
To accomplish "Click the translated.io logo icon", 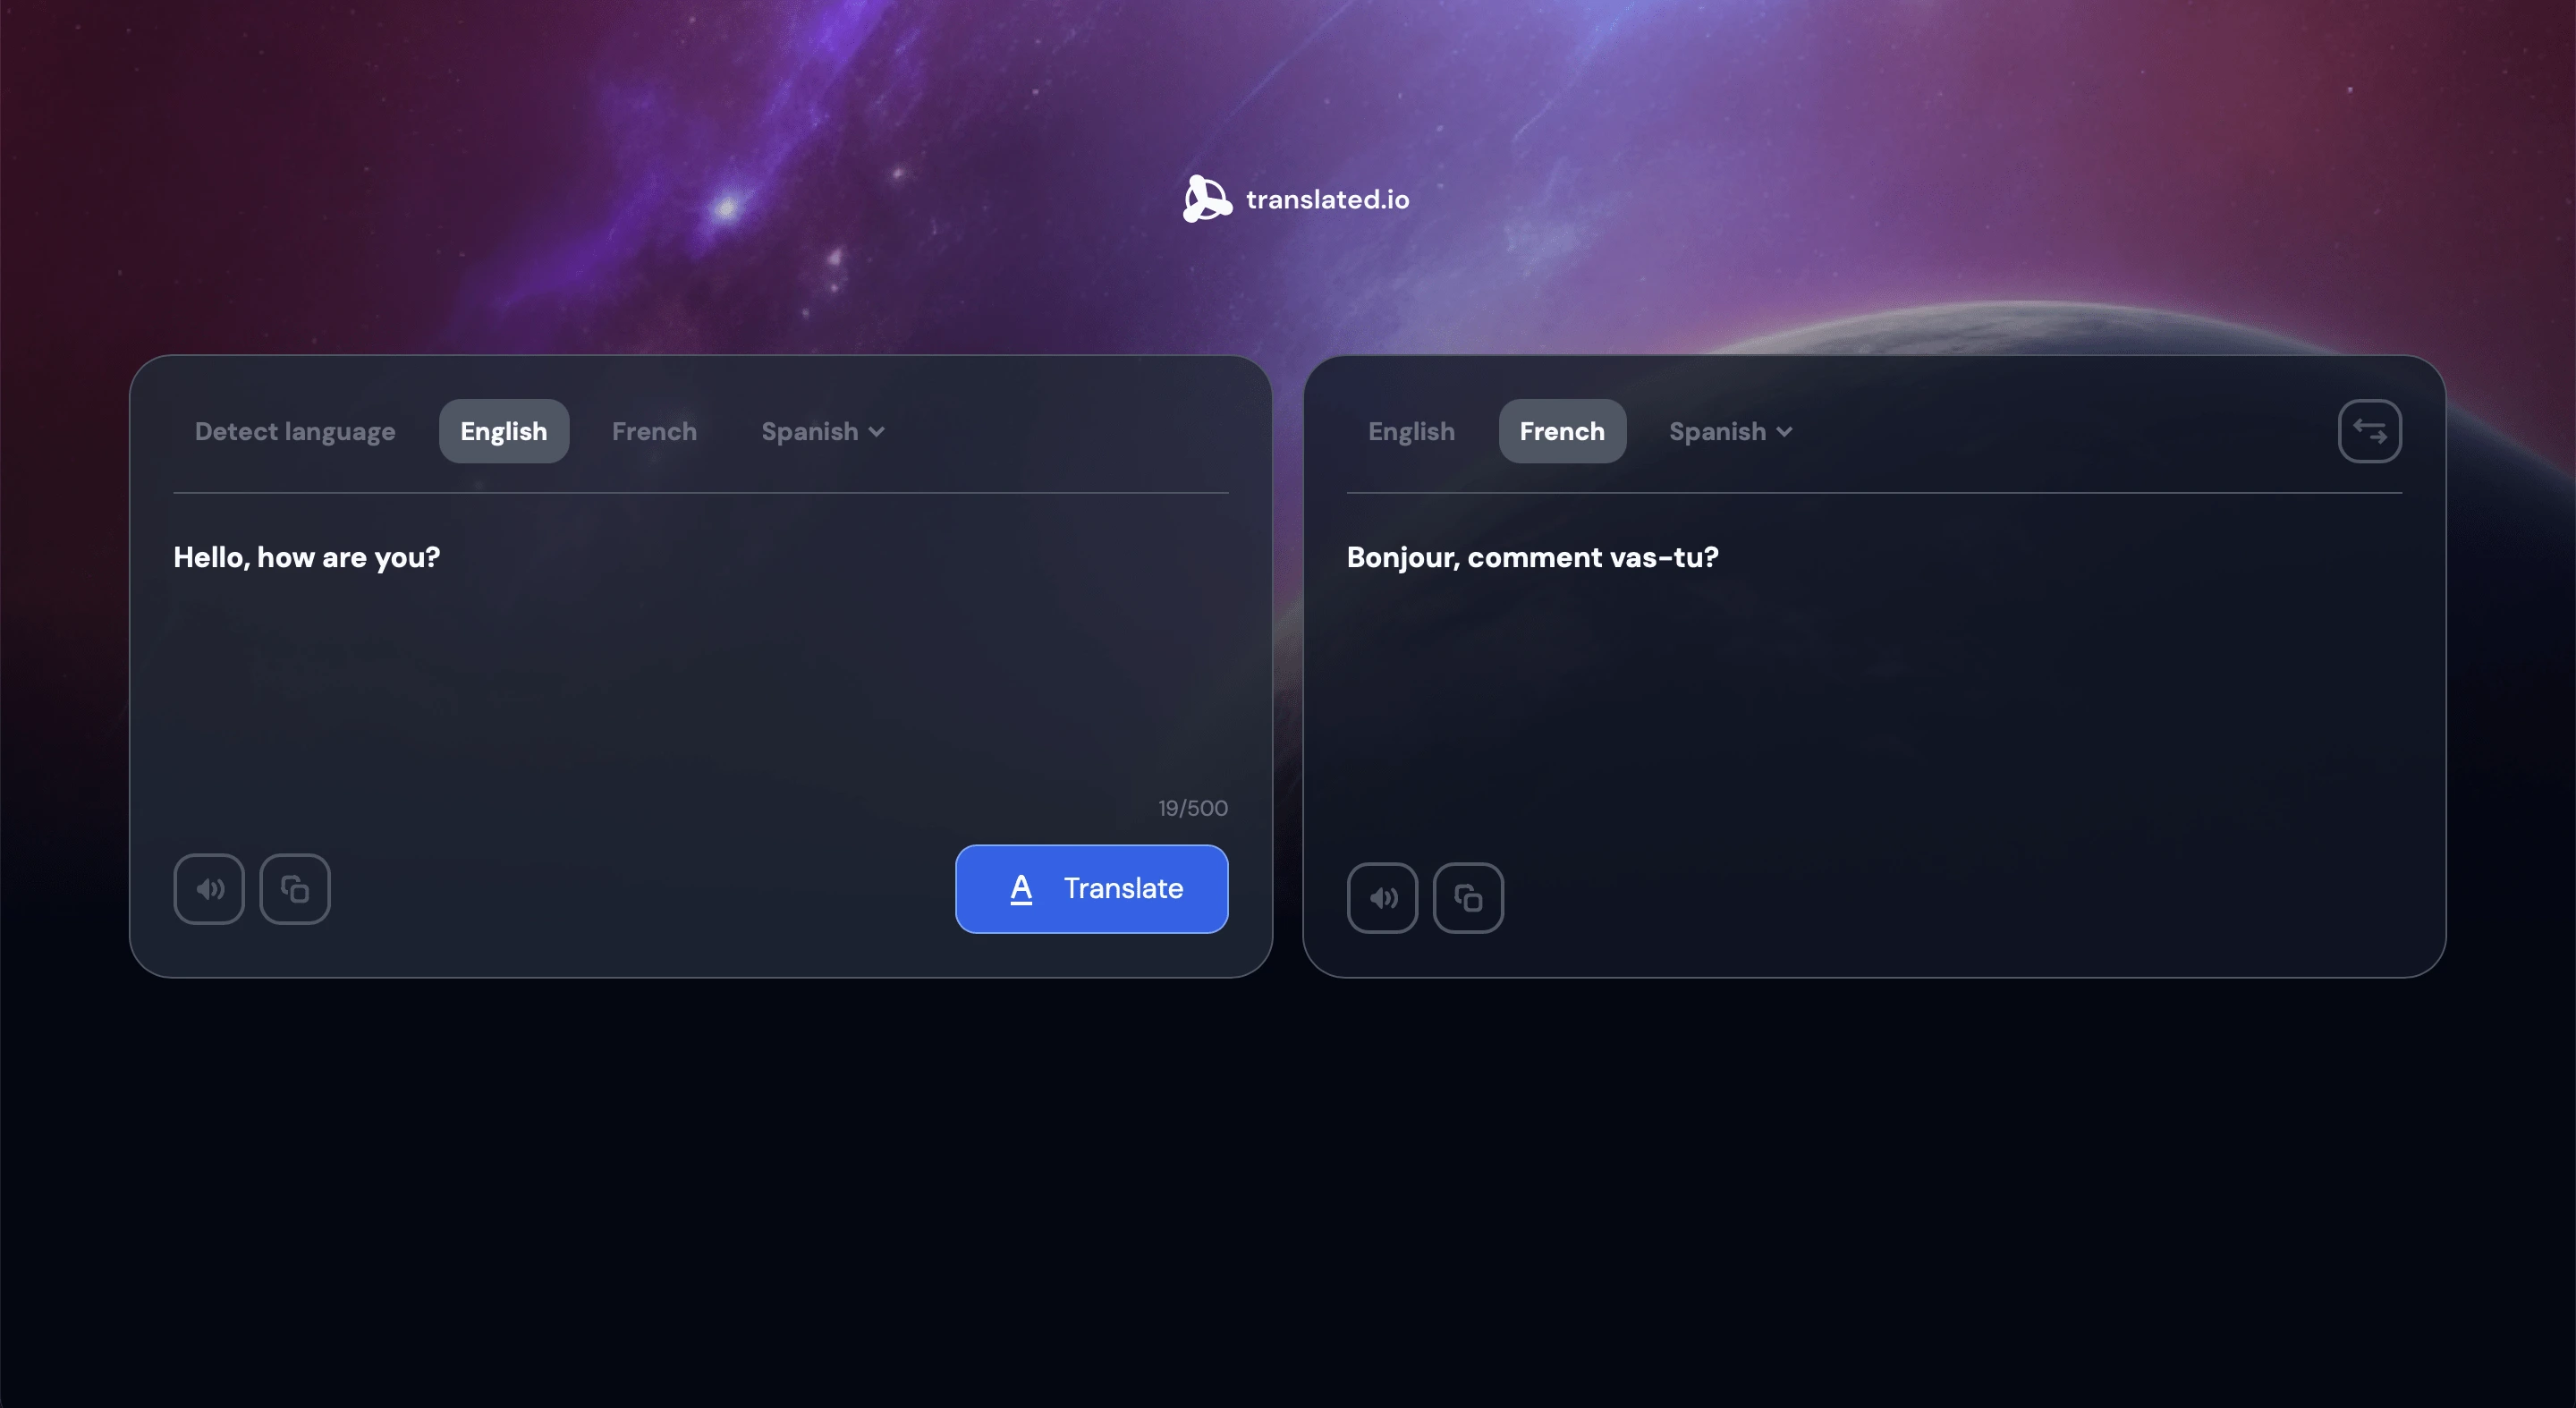I will pos(1207,198).
